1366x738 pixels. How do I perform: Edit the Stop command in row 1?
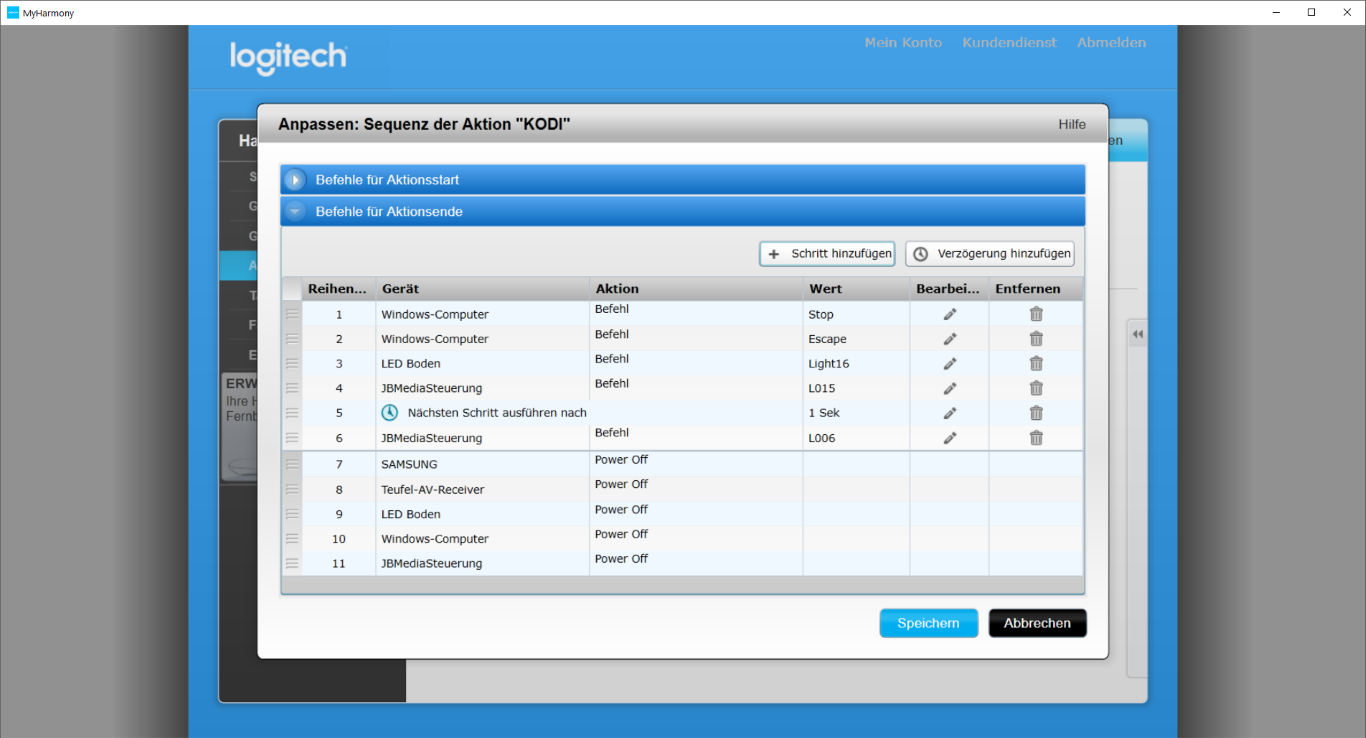click(x=950, y=314)
